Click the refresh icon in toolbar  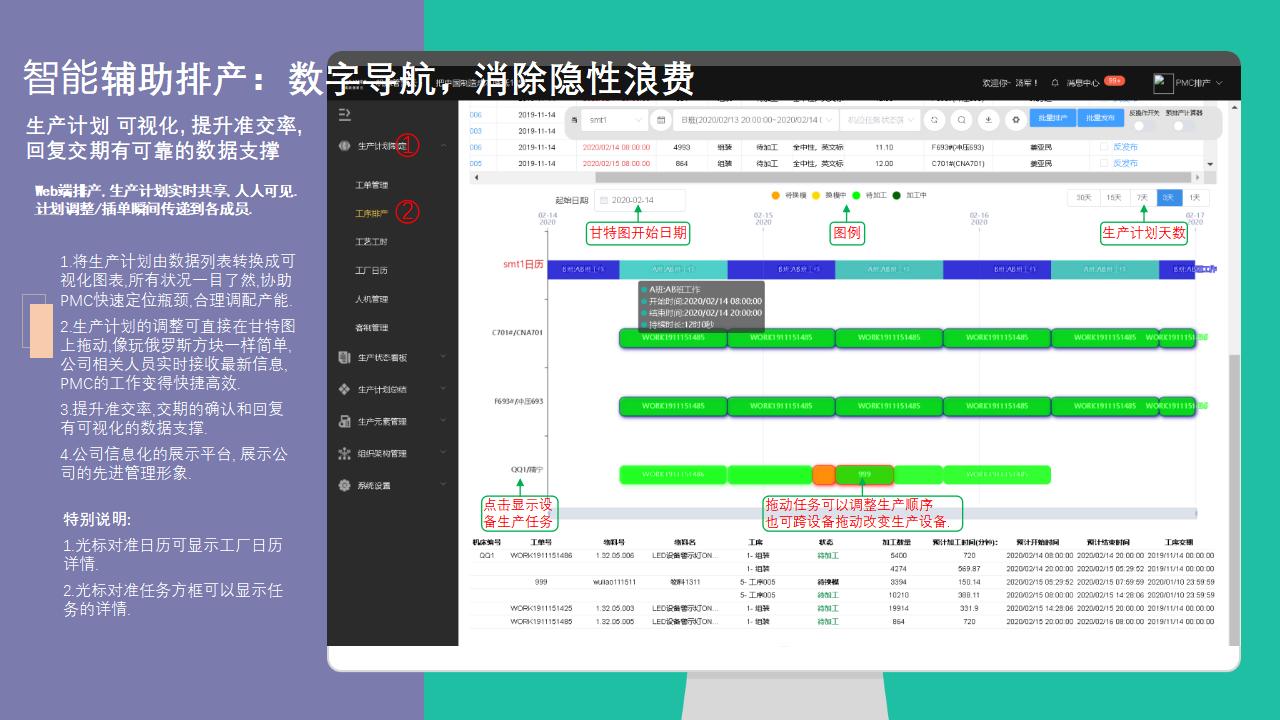click(x=934, y=119)
